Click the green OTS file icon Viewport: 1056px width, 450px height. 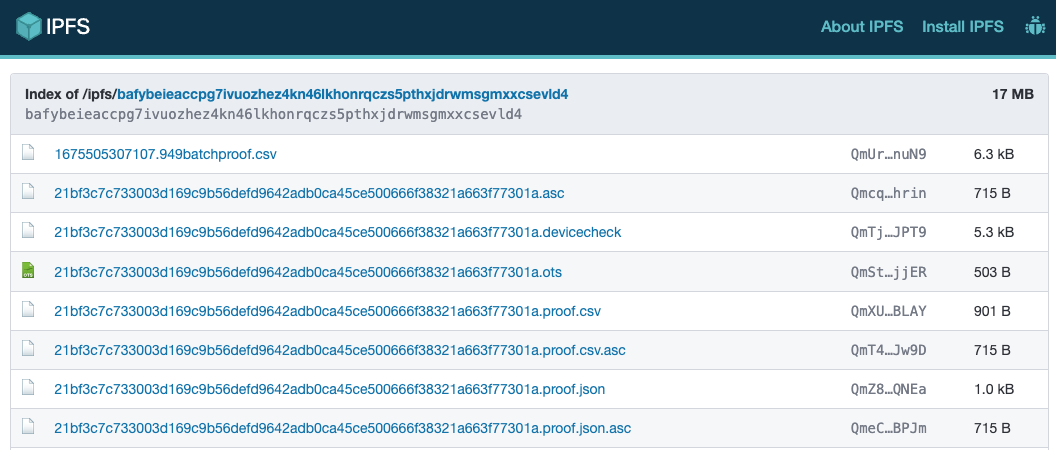point(29,271)
